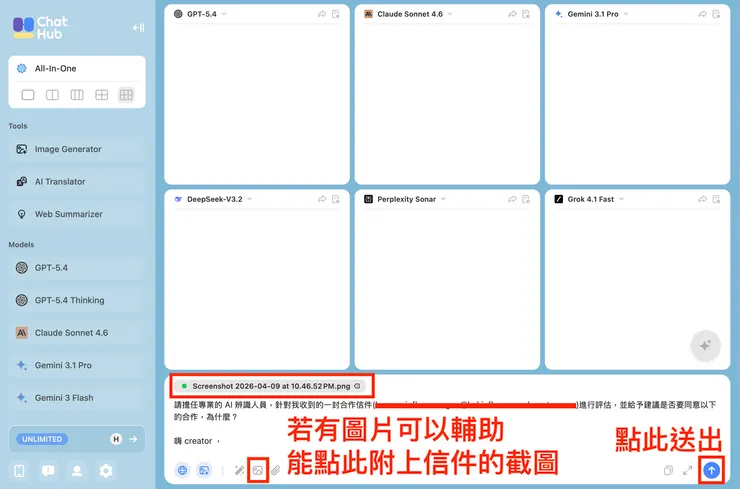This screenshot has width=740, height=489.
Task: Click the UNLIMITED plan badge
Action: (x=42, y=439)
